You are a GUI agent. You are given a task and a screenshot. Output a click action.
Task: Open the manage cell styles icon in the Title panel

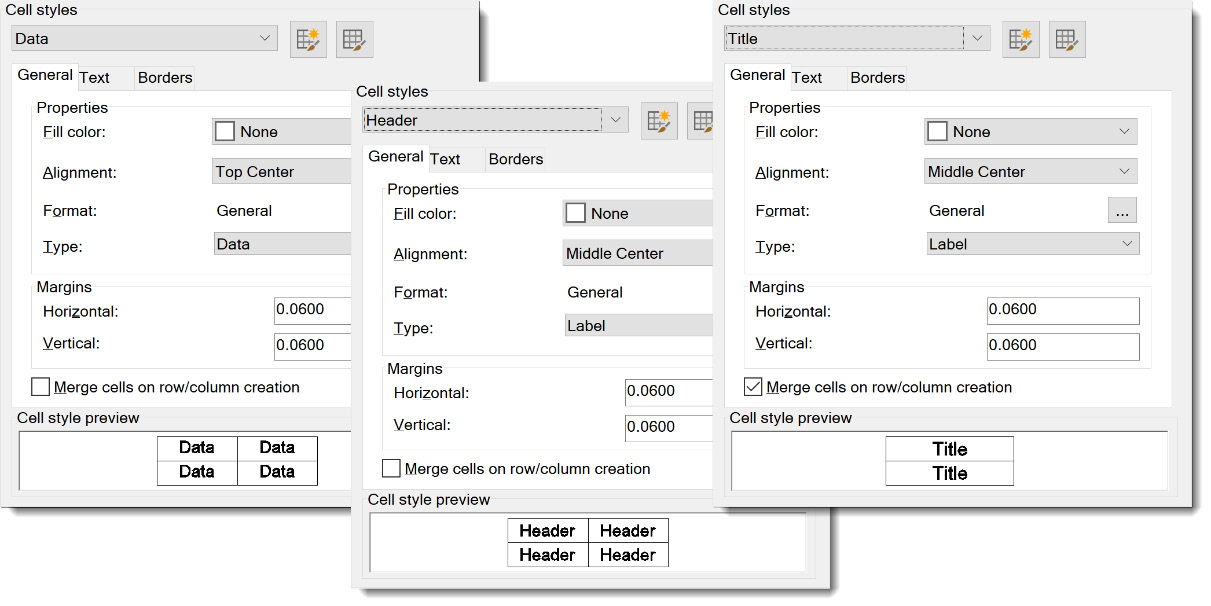point(1067,39)
